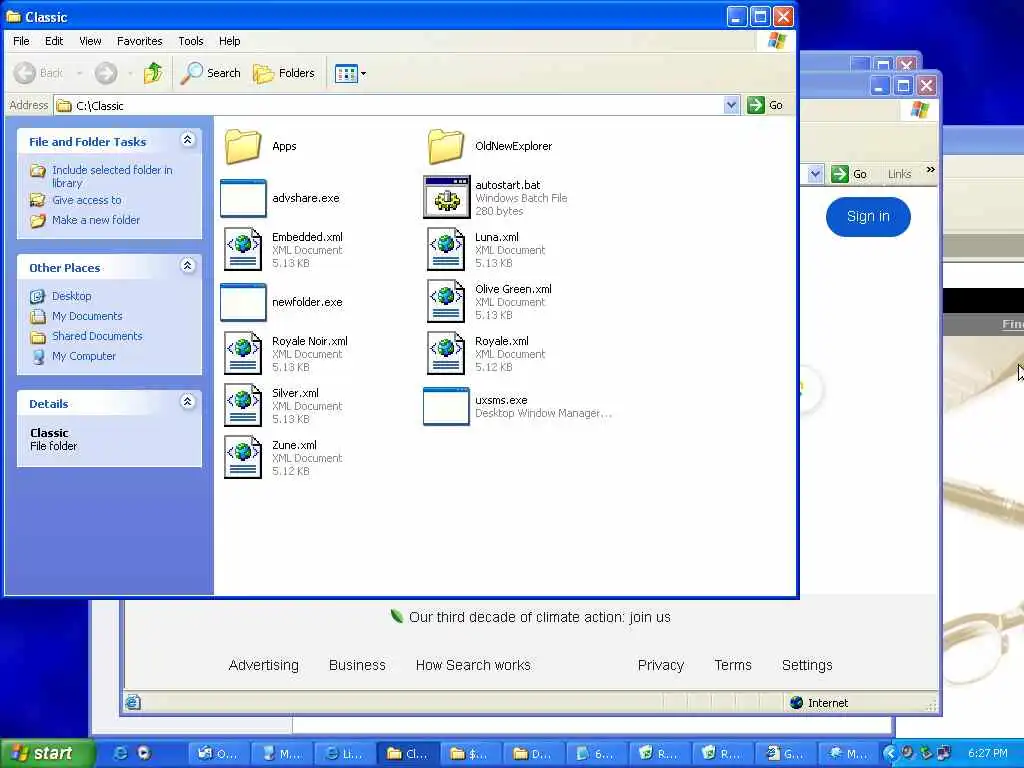Open the Edit menu
This screenshot has height=768, width=1024.
click(x=54, y=40)
